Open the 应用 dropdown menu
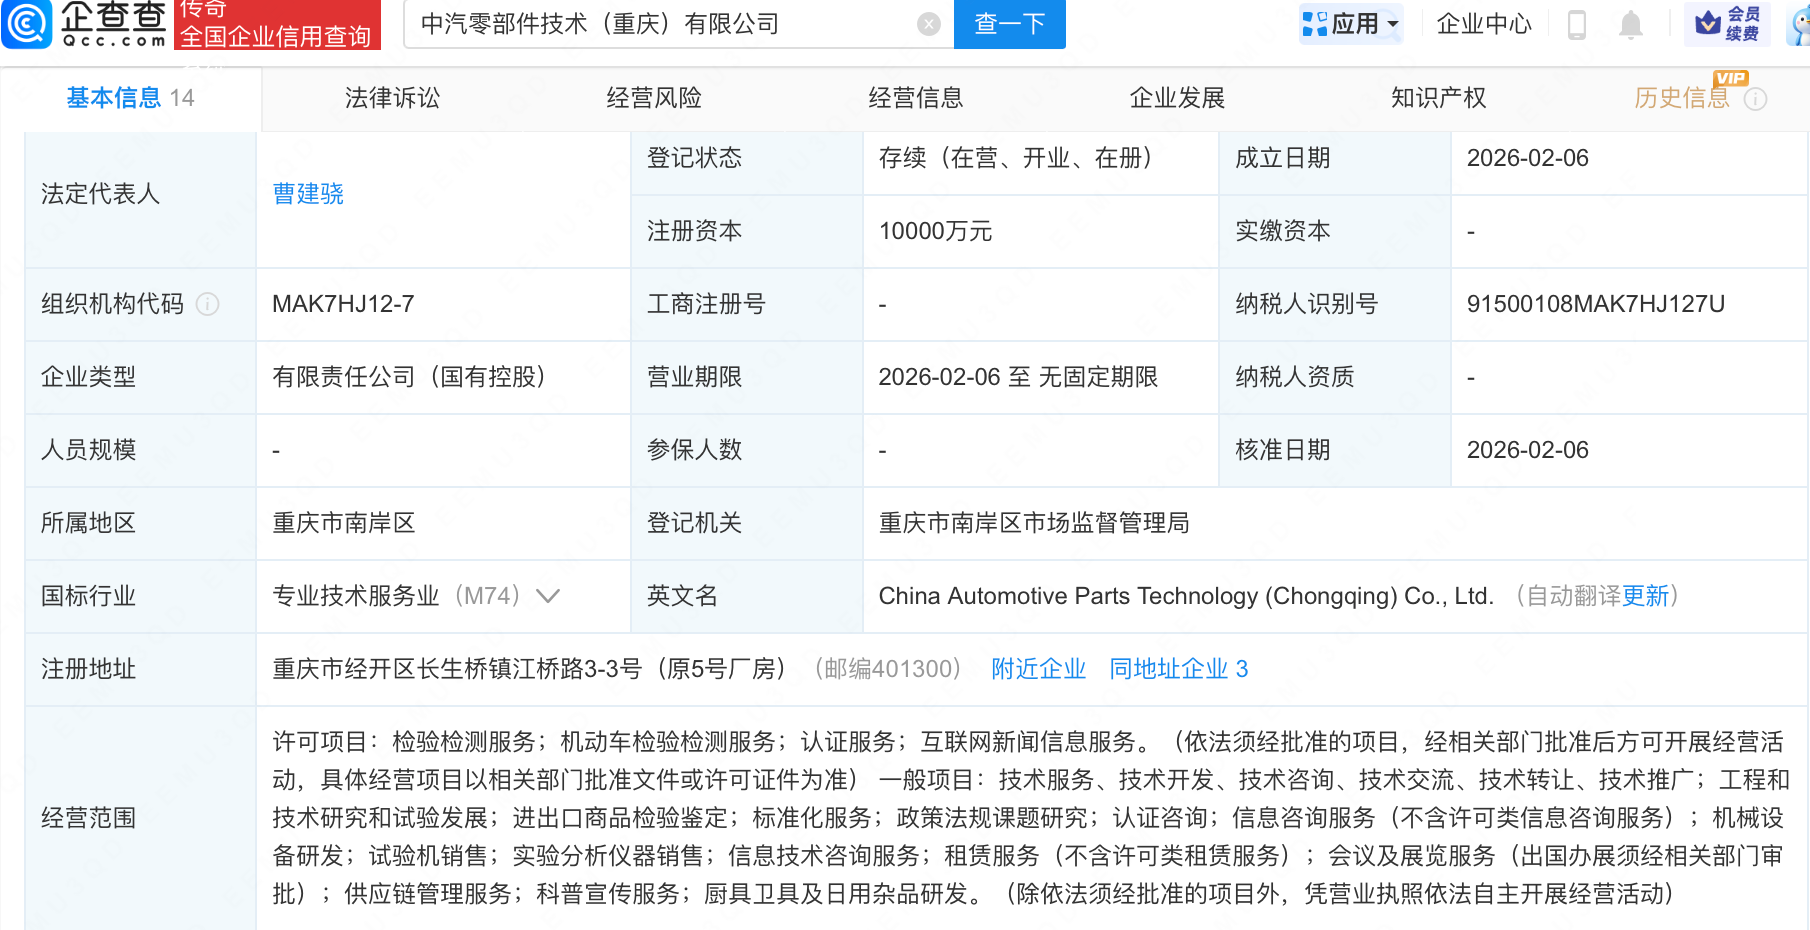Image resolution: width=1810 pixels, height=930 pixels. click(1351, 24)
